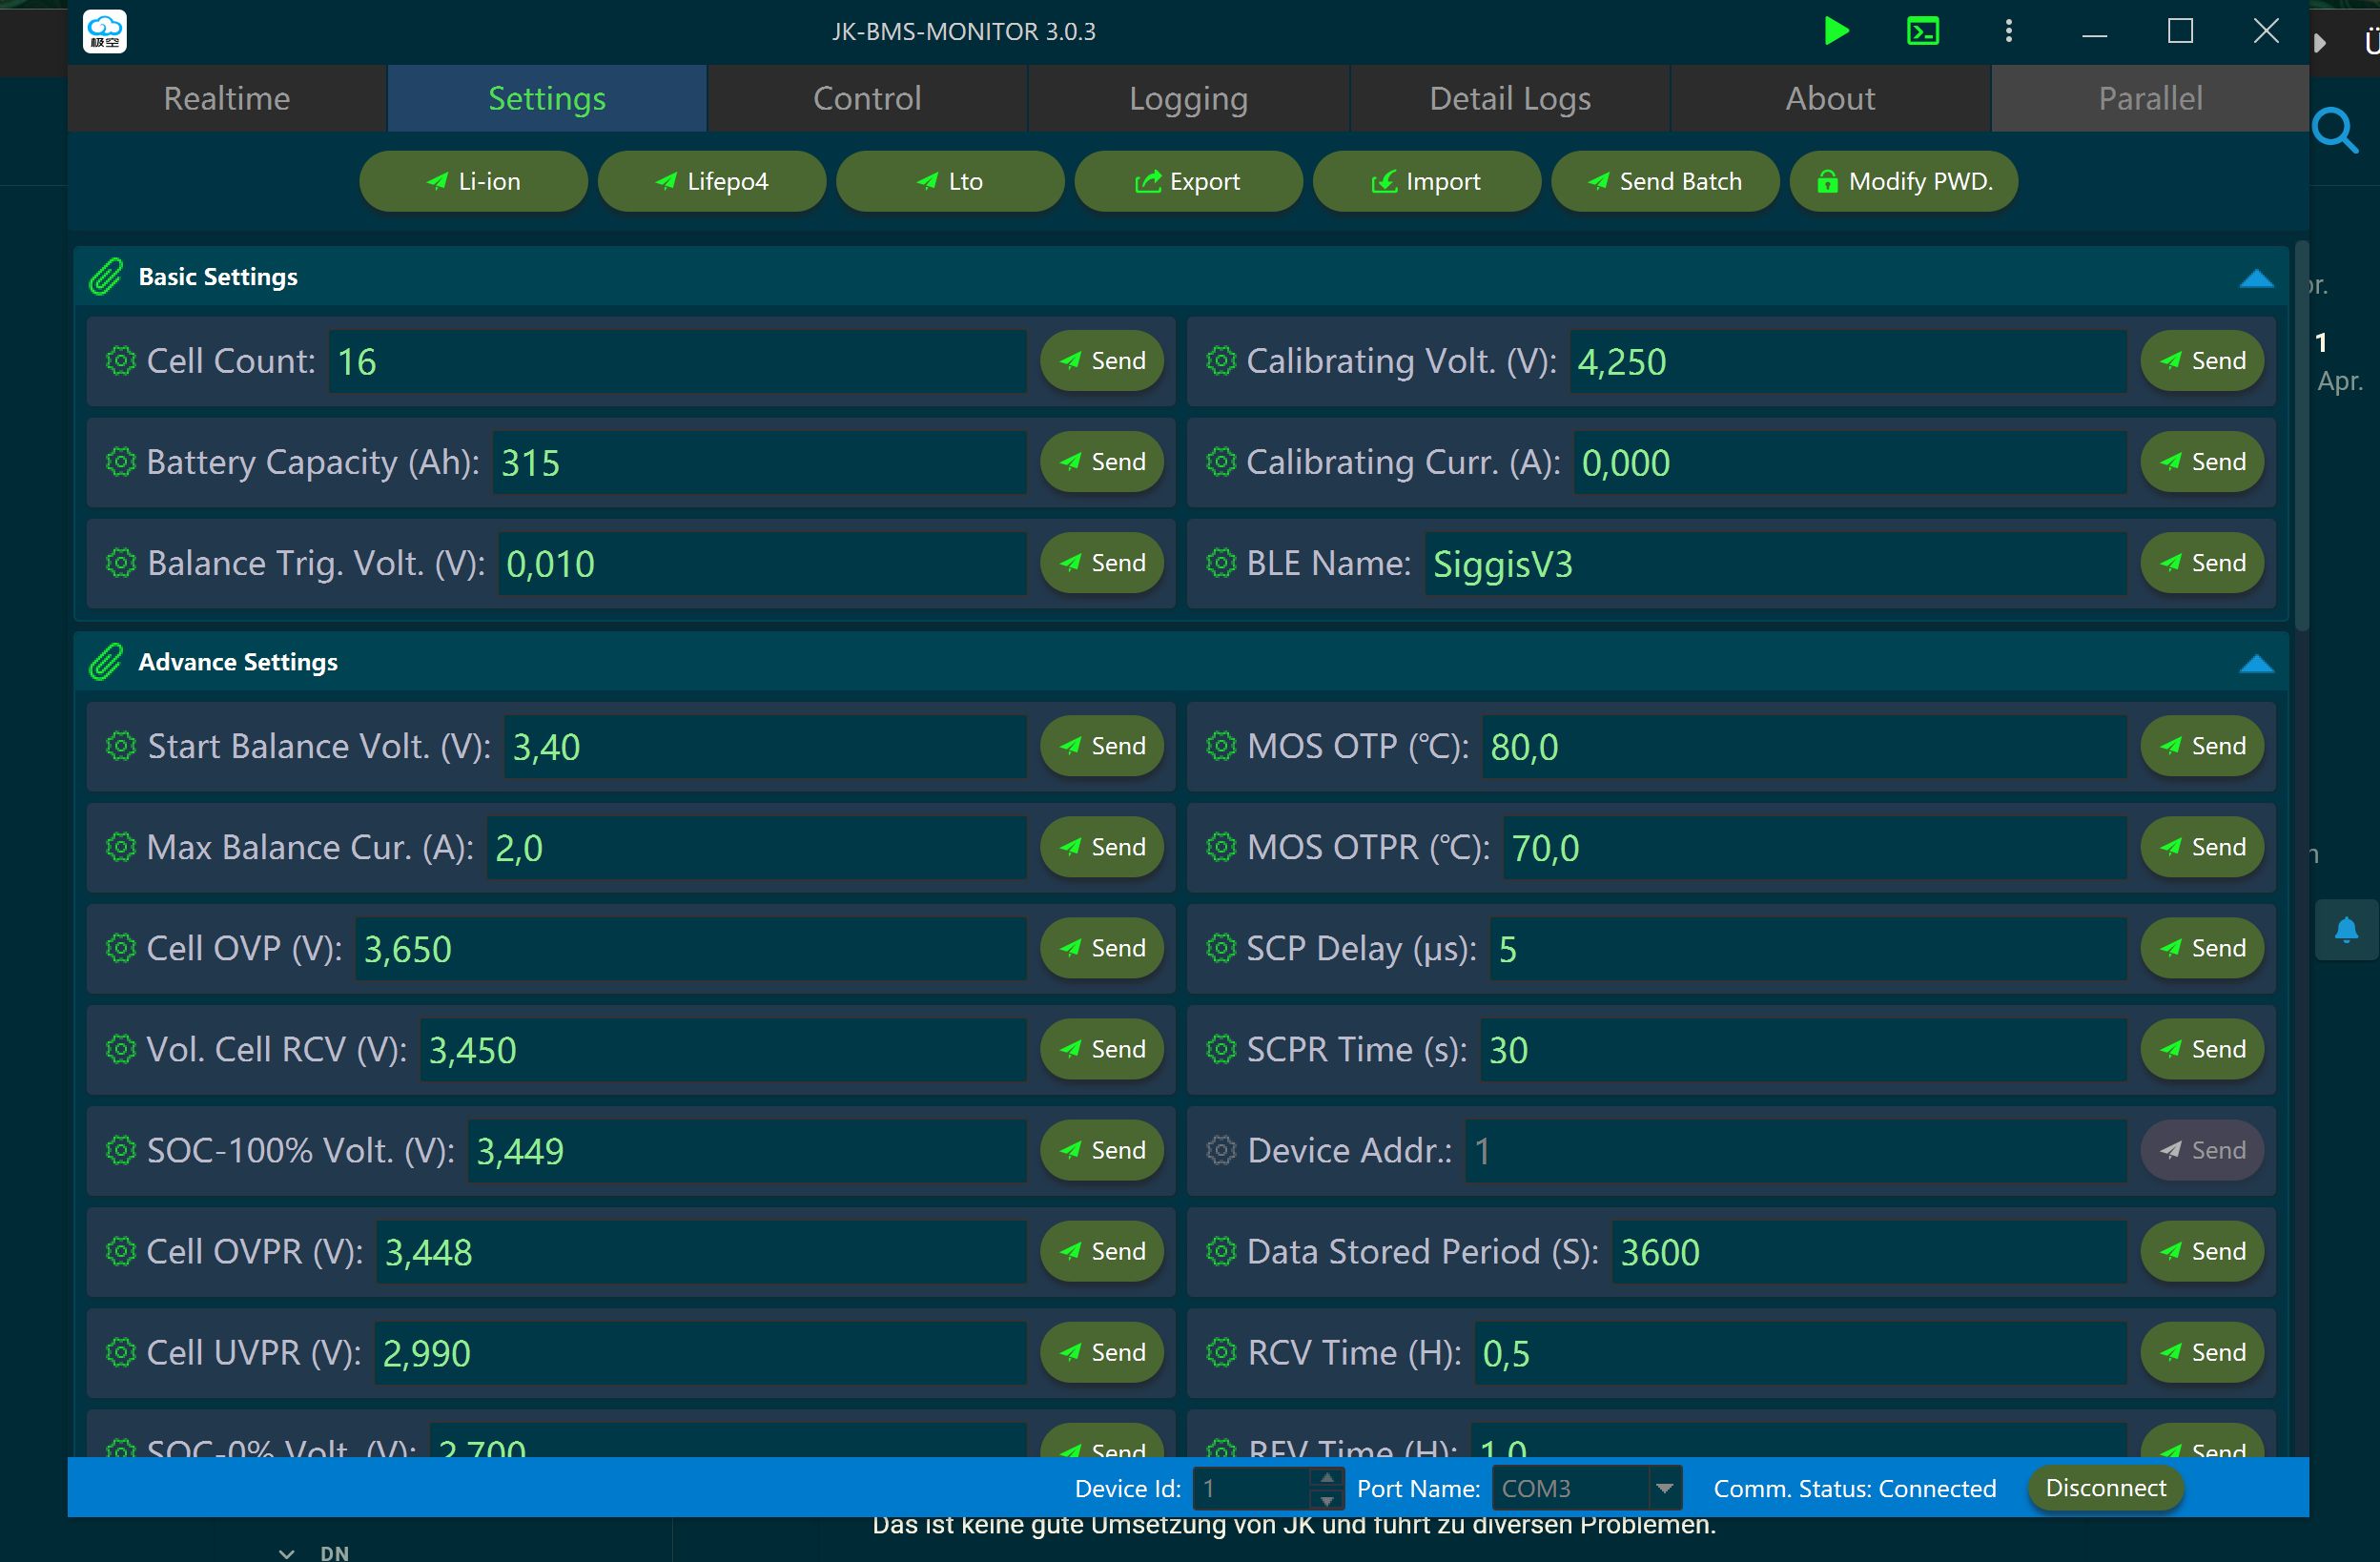This screenshot has width=2380, height=1562.
Task: Go to the Logging tab
Action: tap(1188, 98)
